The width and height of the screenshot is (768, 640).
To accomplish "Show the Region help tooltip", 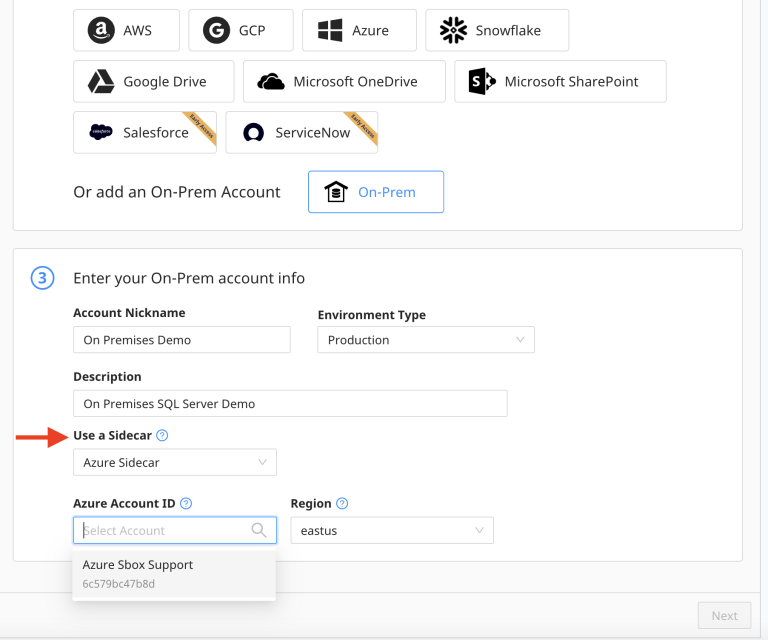I will pyautogui.click(x=342, y=503).
